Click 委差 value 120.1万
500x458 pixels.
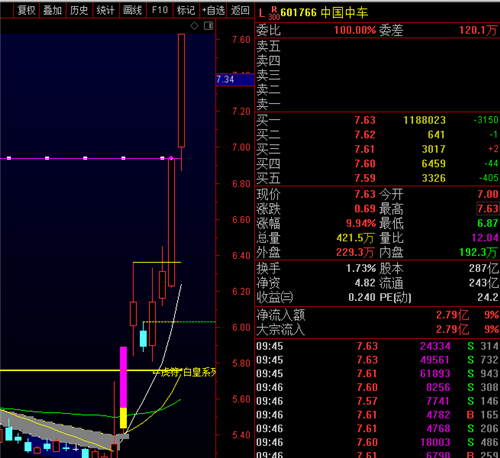(x=478, y=30)
